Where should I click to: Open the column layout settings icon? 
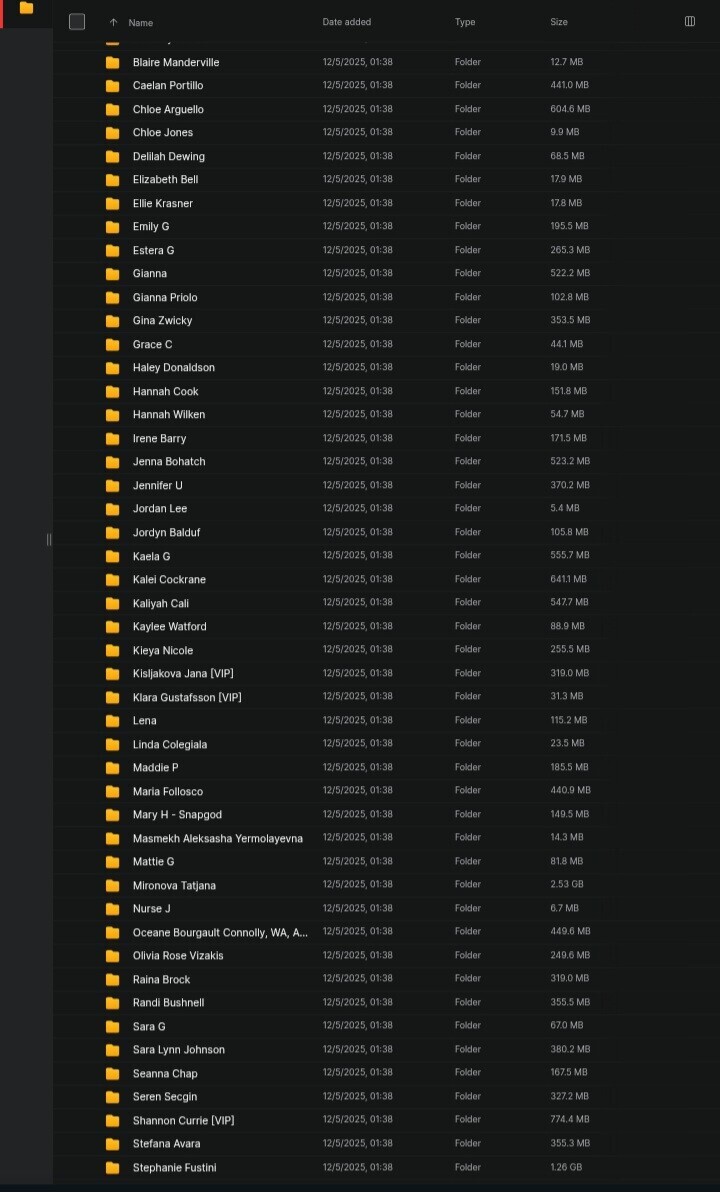pyautogui.click(x=690, y=22)
